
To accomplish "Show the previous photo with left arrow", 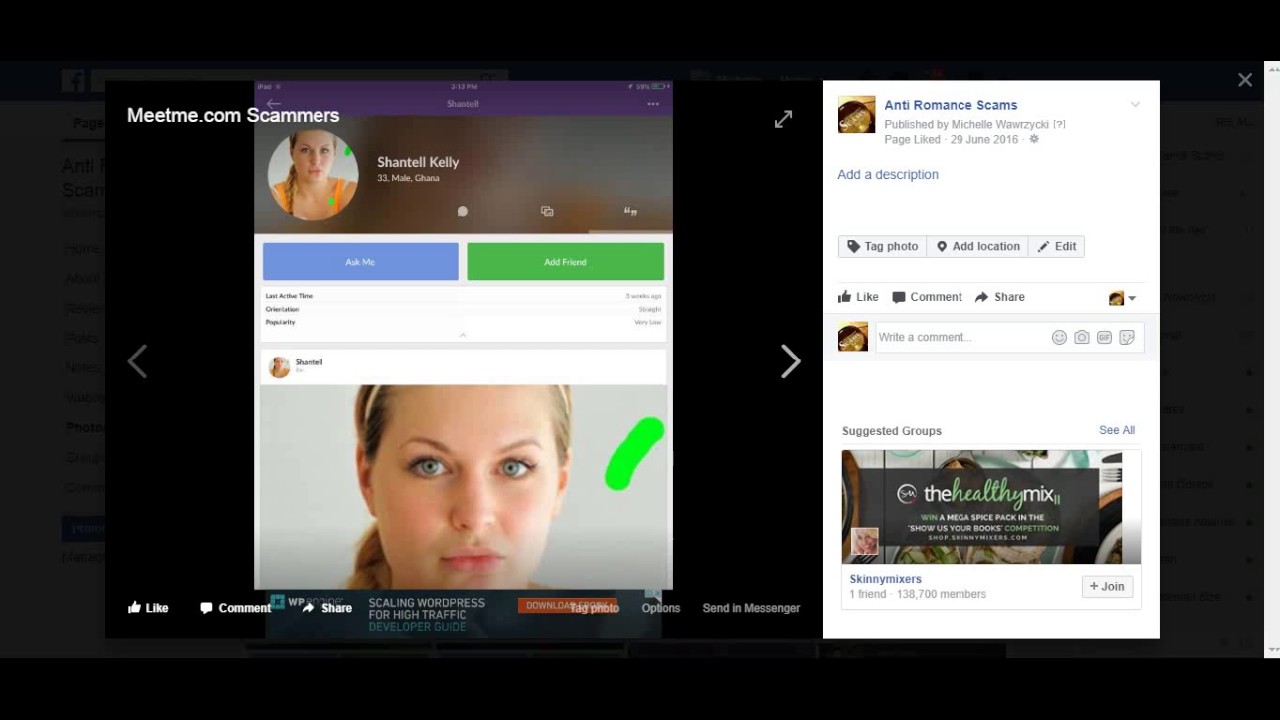I will point(138,362).
